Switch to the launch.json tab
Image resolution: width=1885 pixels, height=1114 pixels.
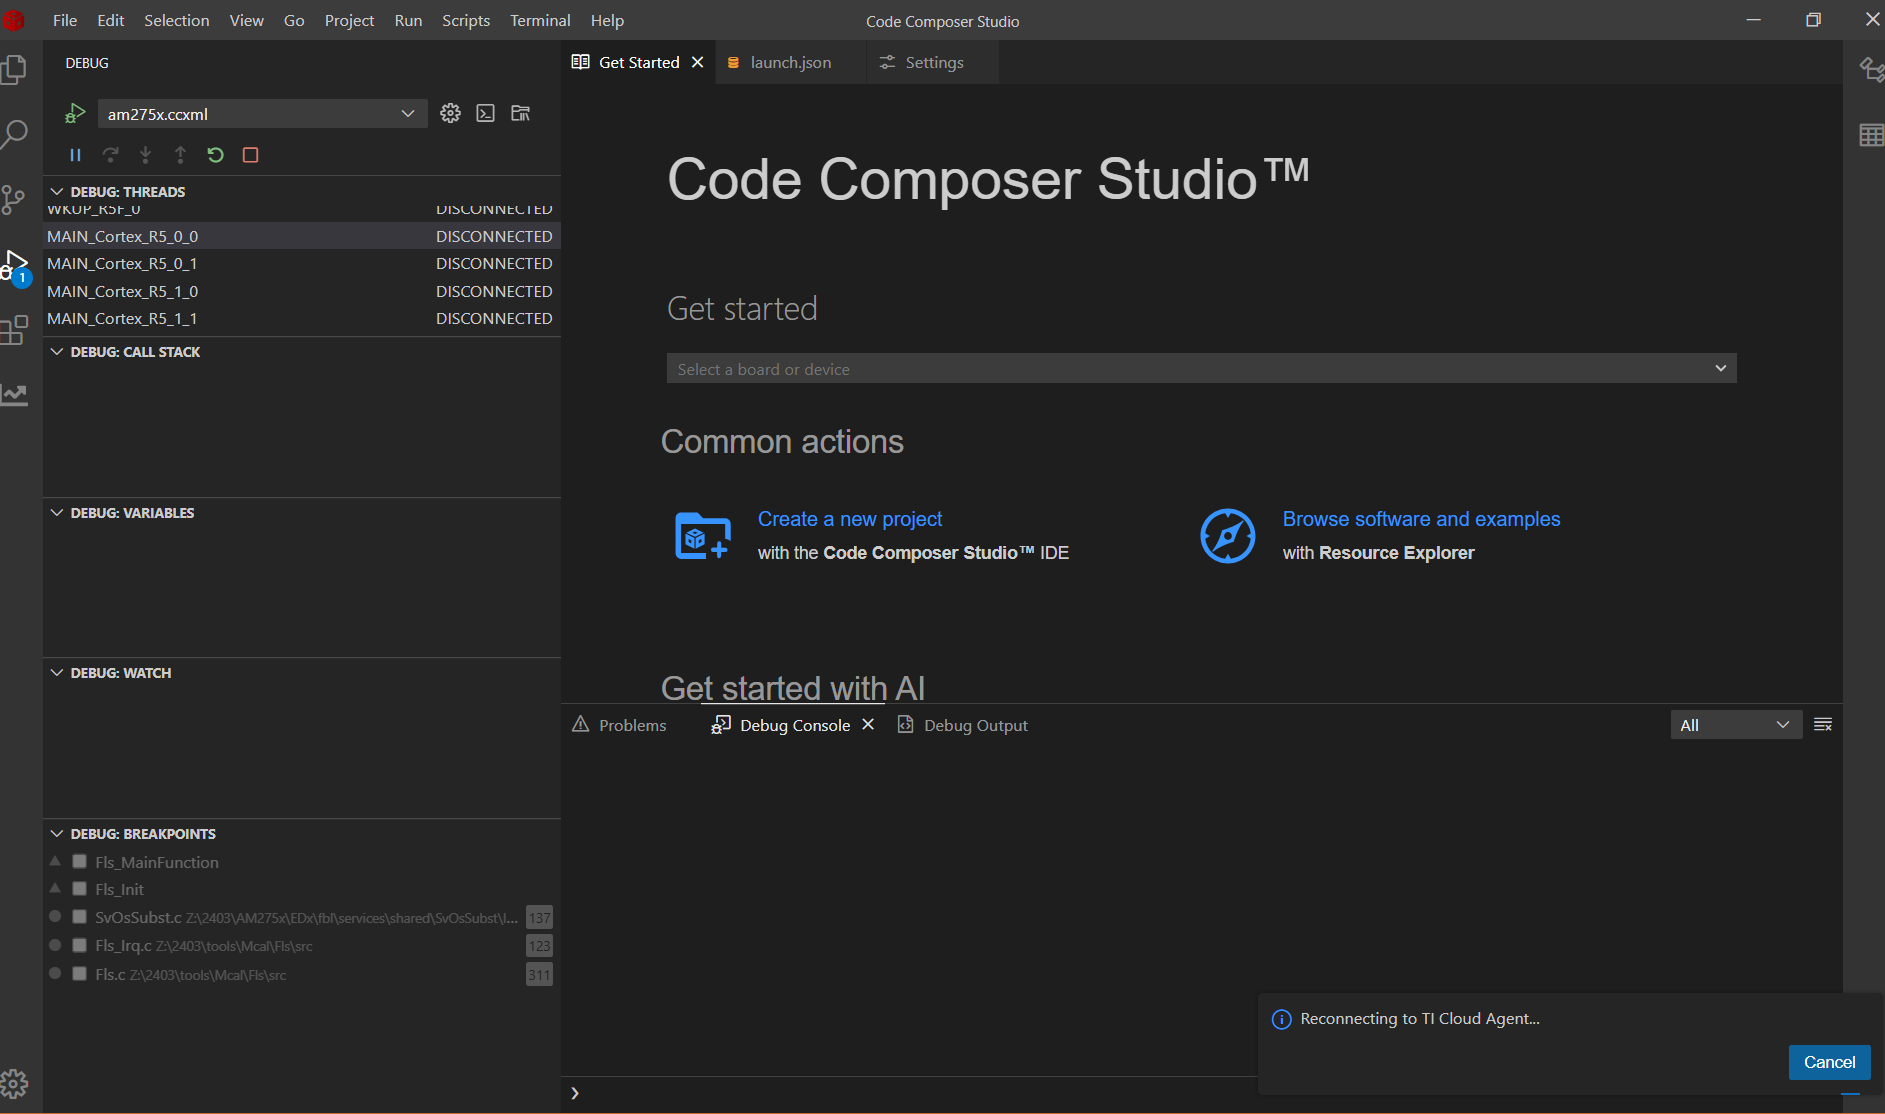[x=790, y=62]
